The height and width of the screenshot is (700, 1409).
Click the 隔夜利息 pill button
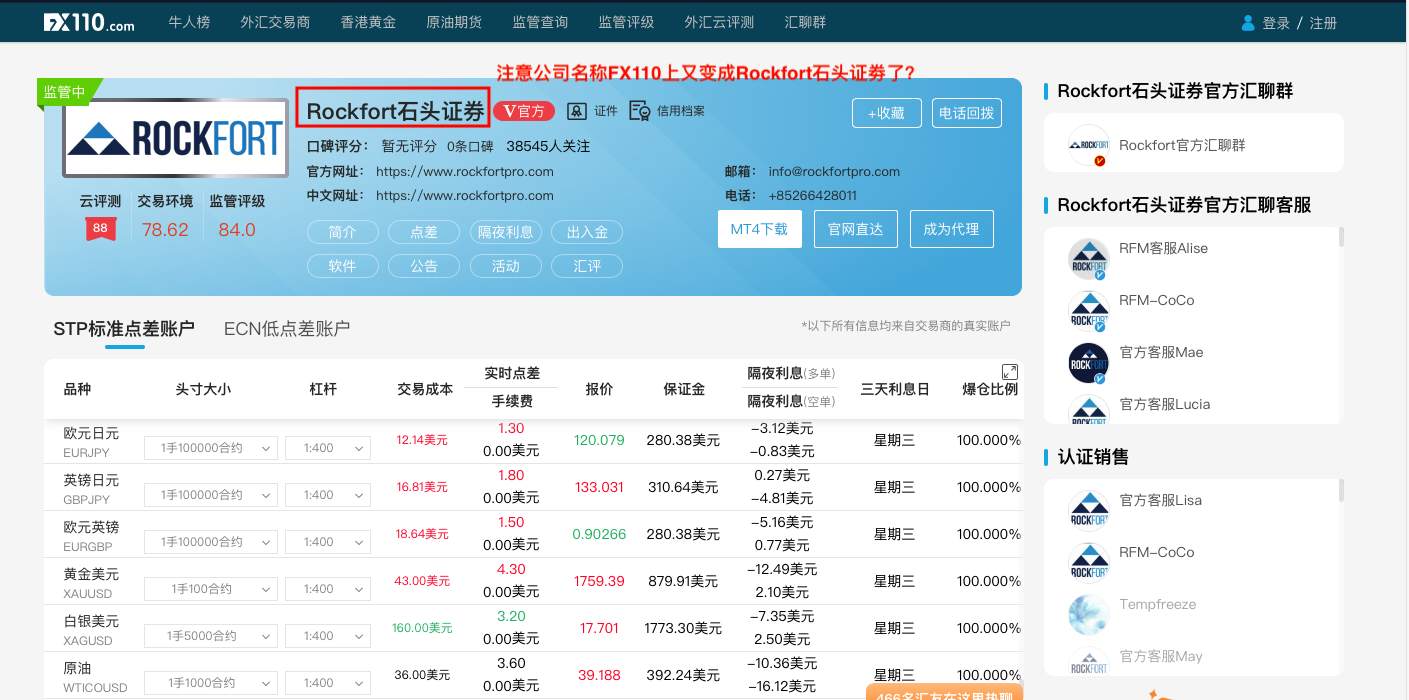[x=506, y=232]
